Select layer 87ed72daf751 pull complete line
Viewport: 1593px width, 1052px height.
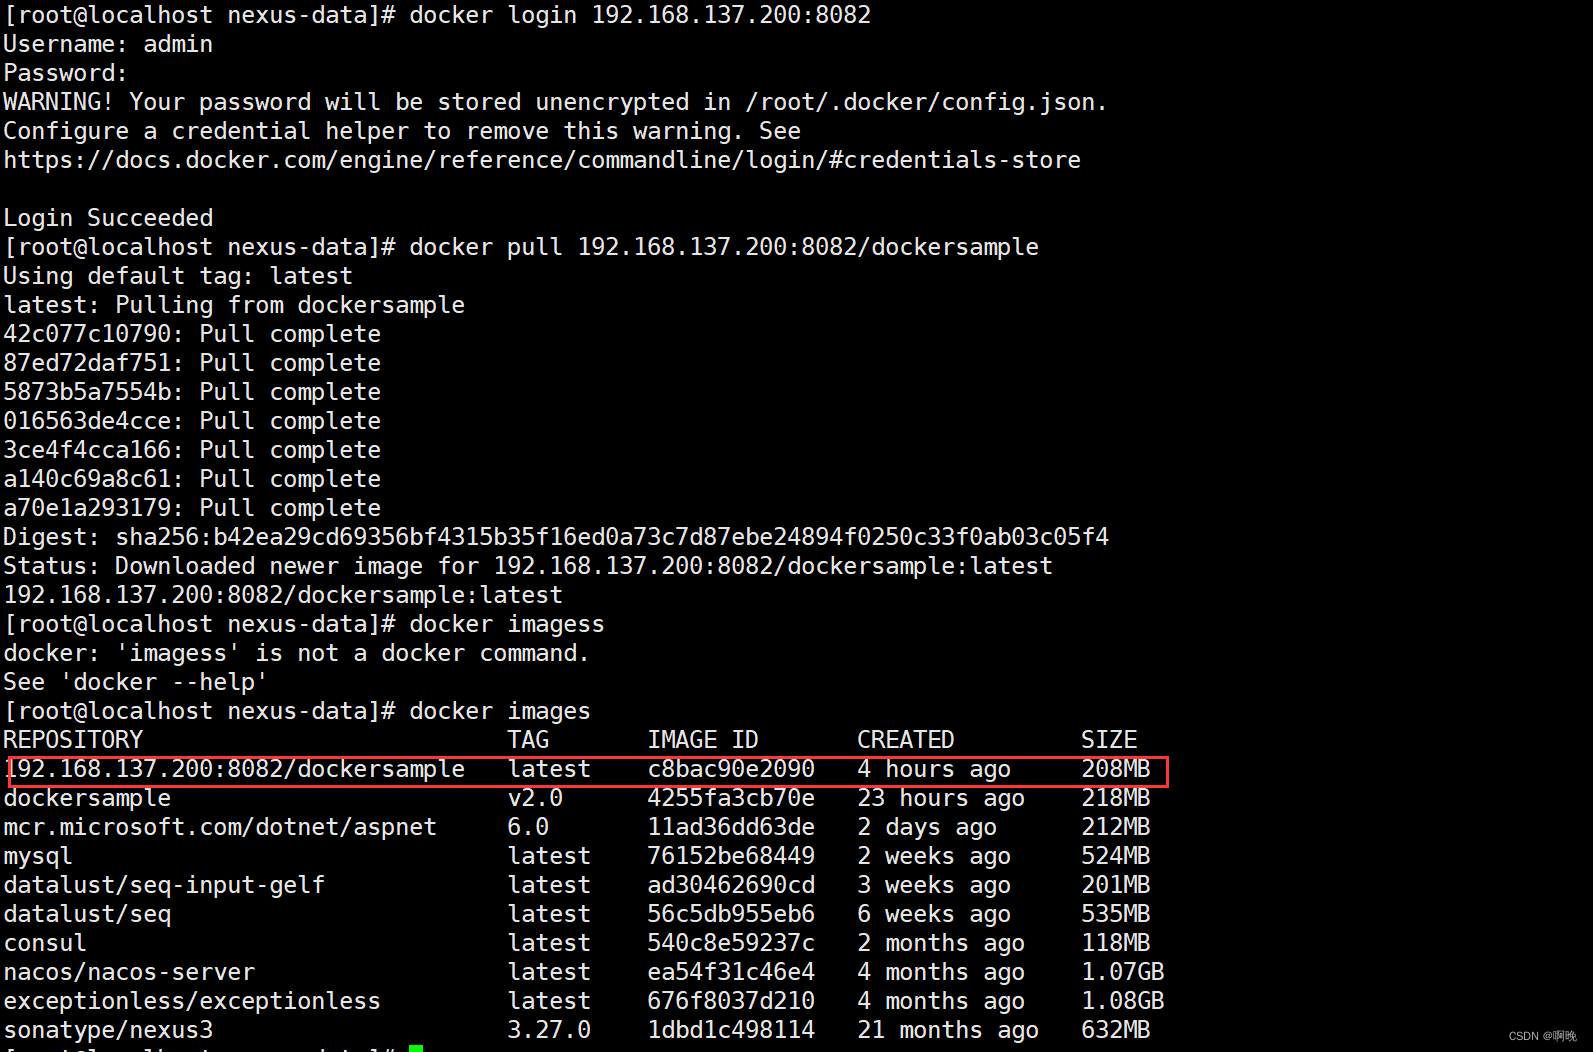192,363
